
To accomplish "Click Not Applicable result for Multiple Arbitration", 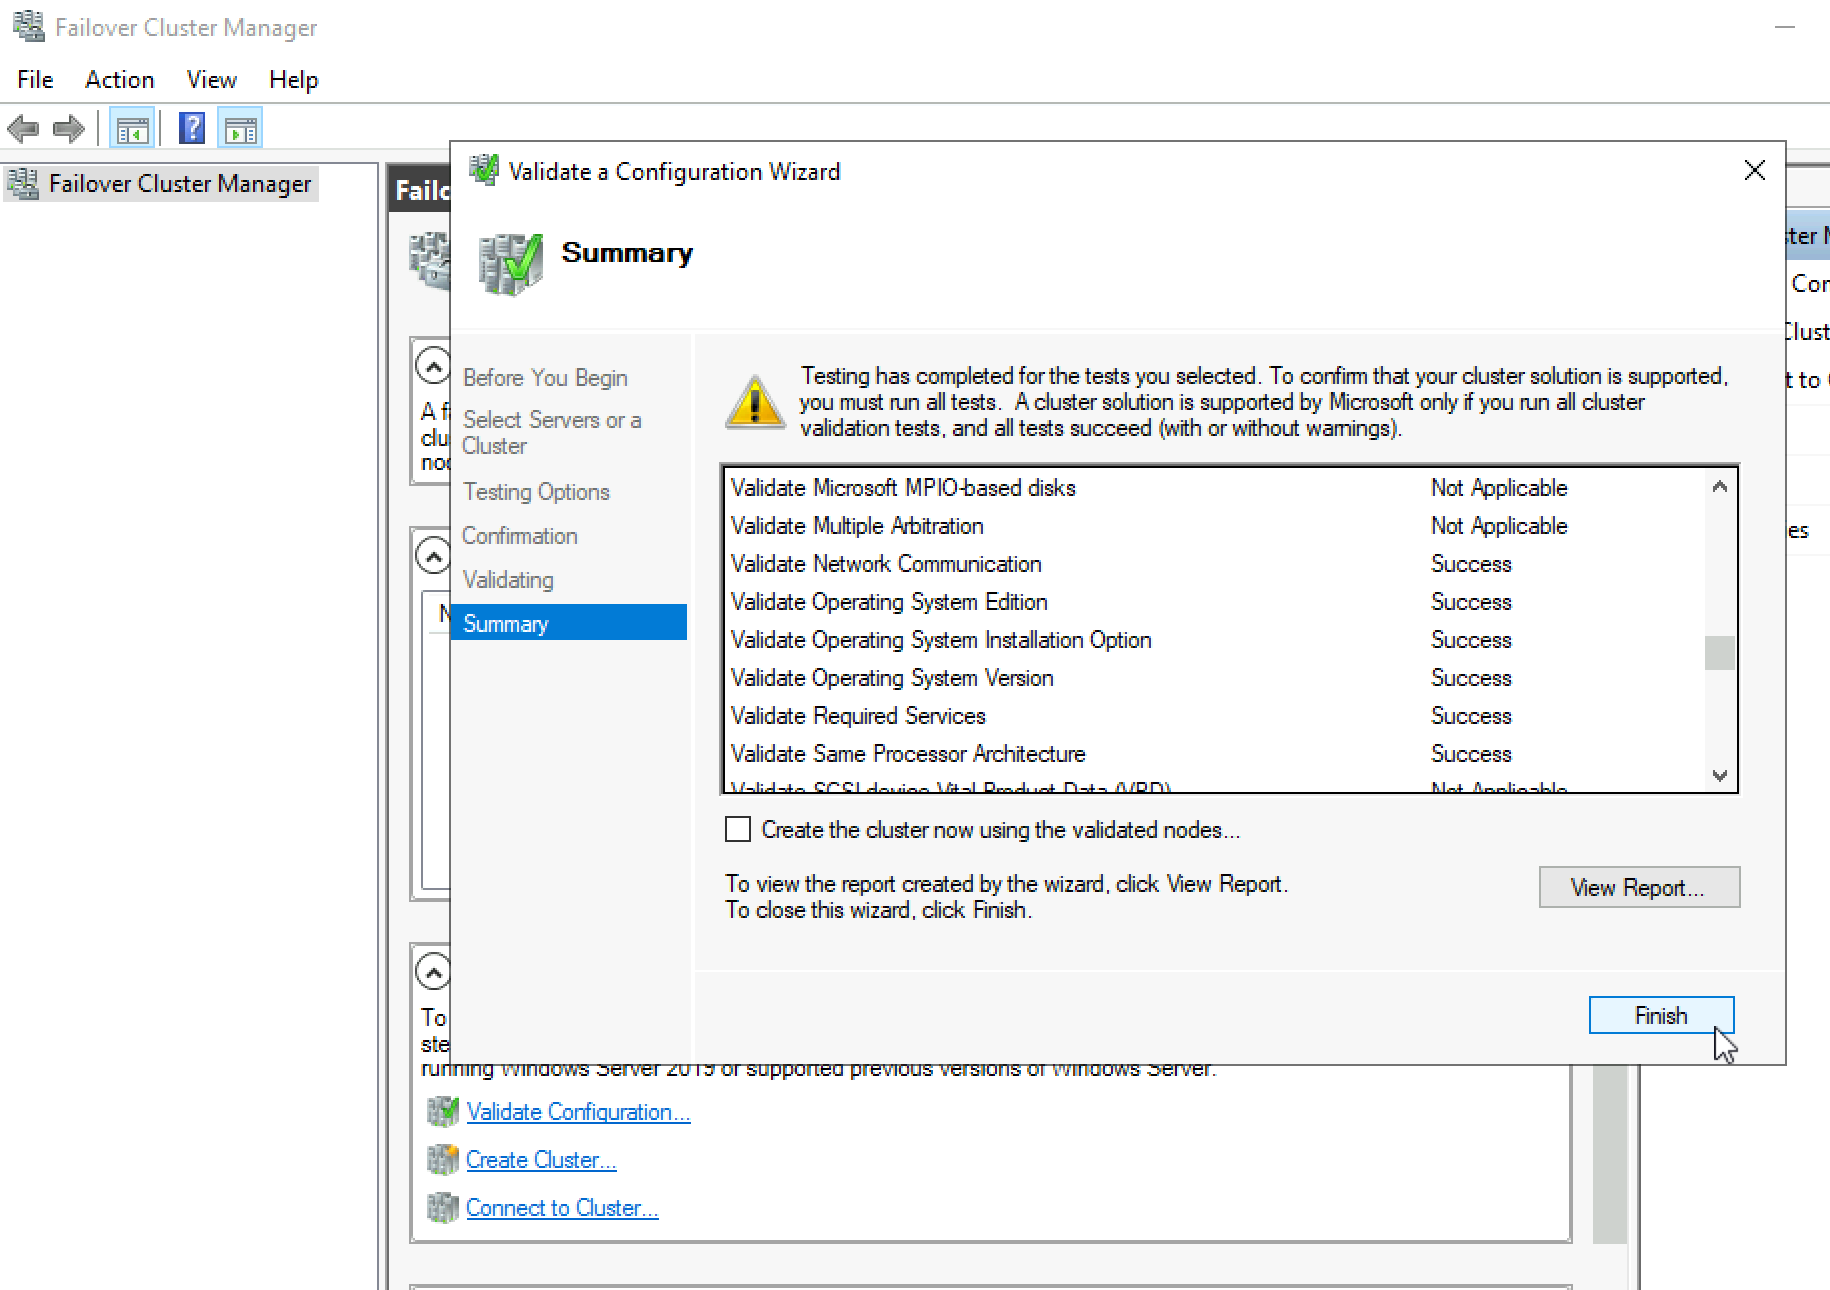I will [x=1499, y=526].
